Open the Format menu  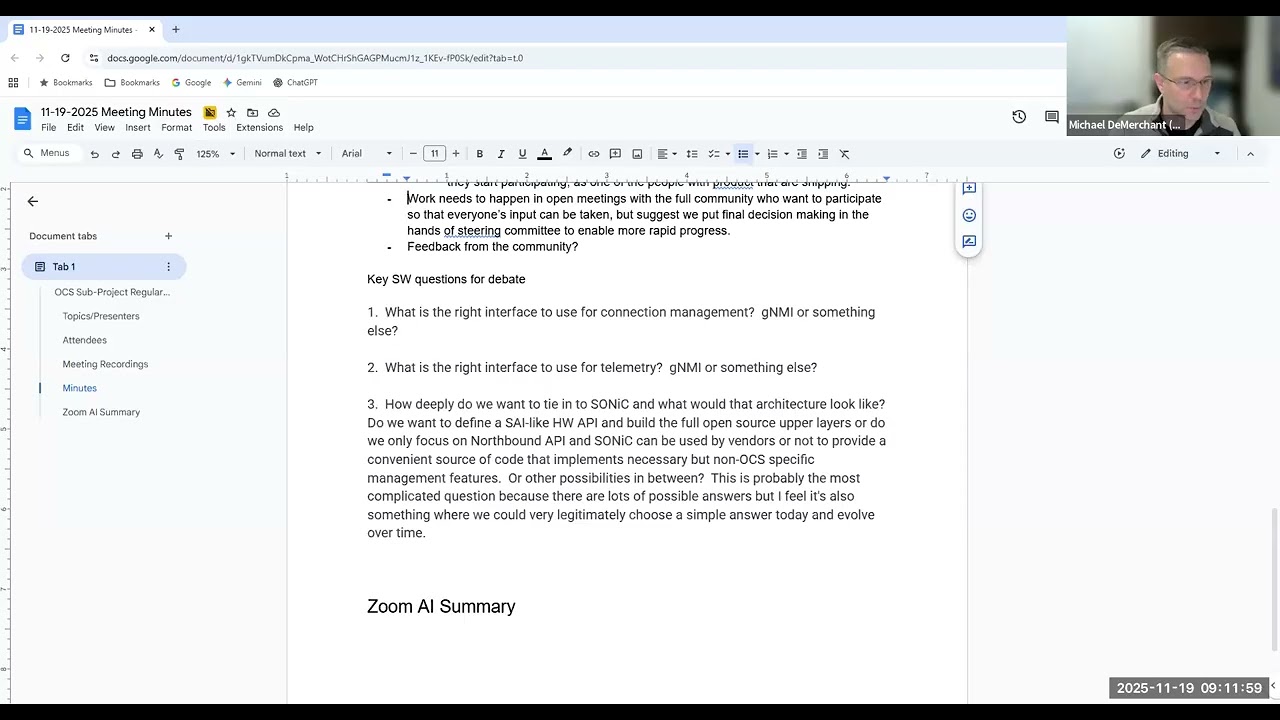176,128
